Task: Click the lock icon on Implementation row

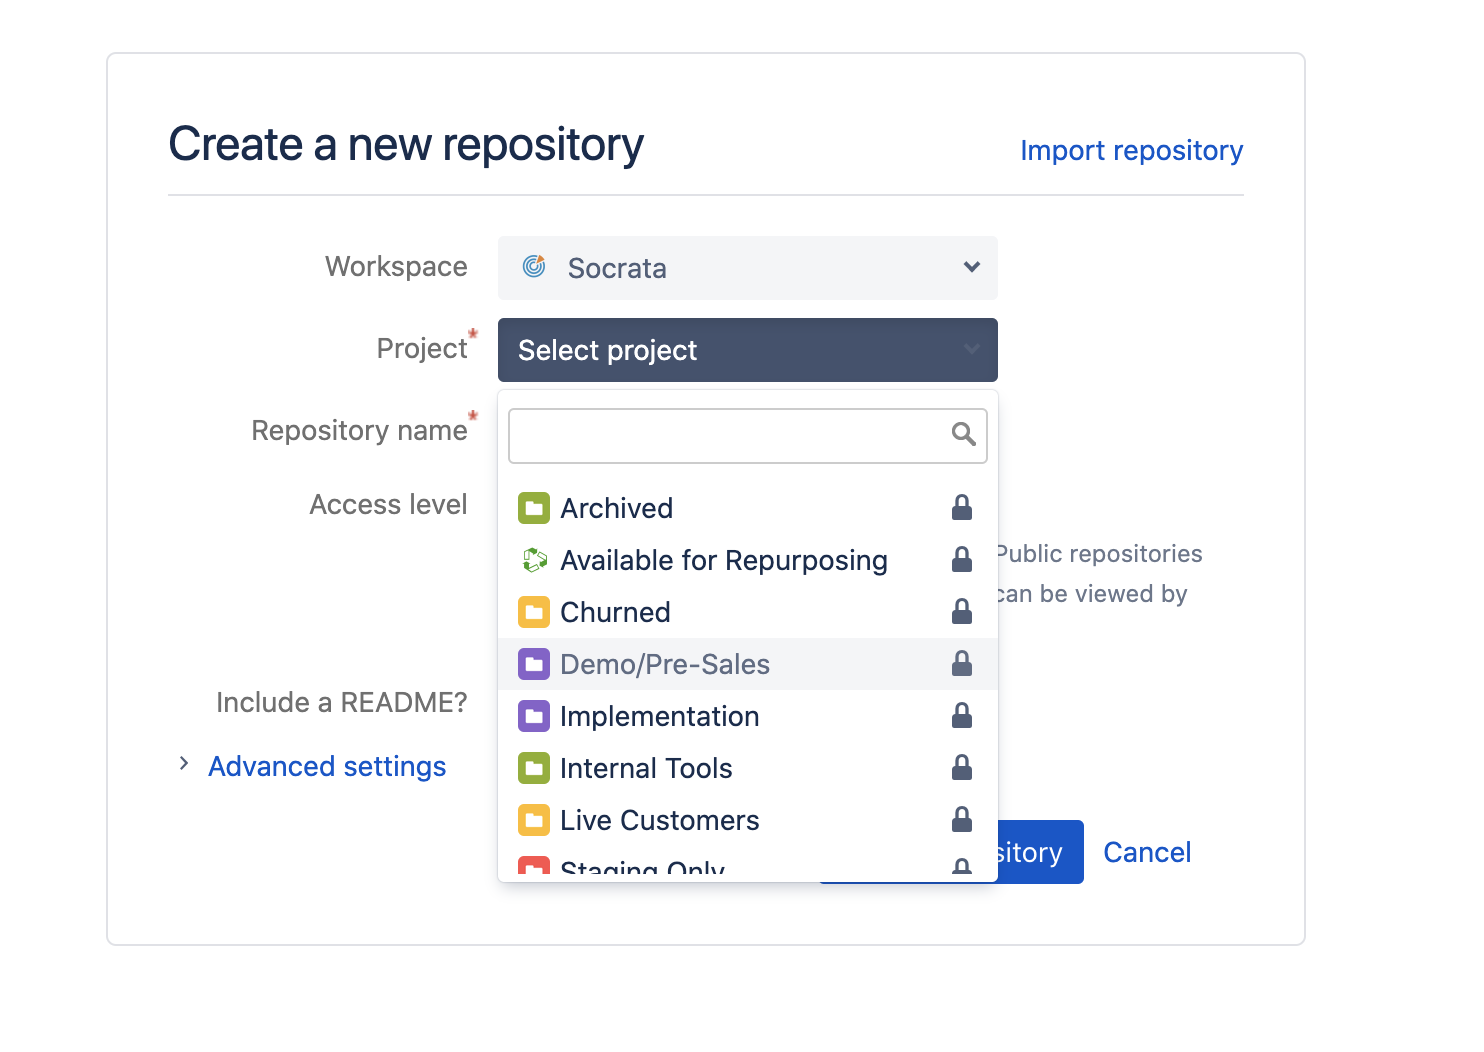Action: point(962,715)
